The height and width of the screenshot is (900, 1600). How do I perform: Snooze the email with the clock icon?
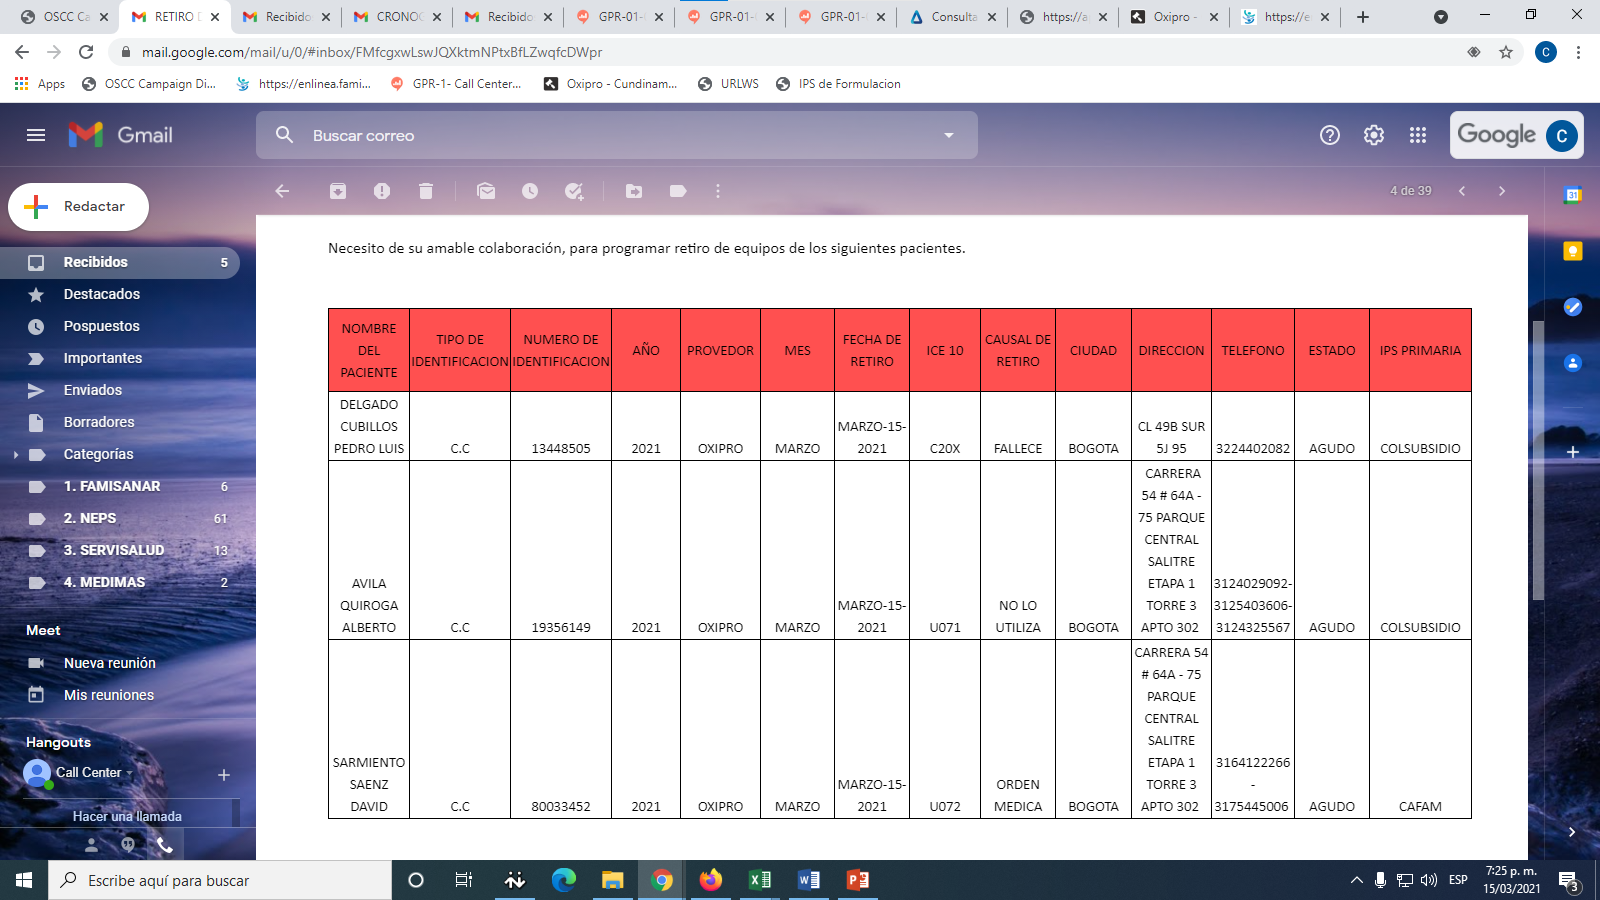pyautogui.click(x=530, y=191)
